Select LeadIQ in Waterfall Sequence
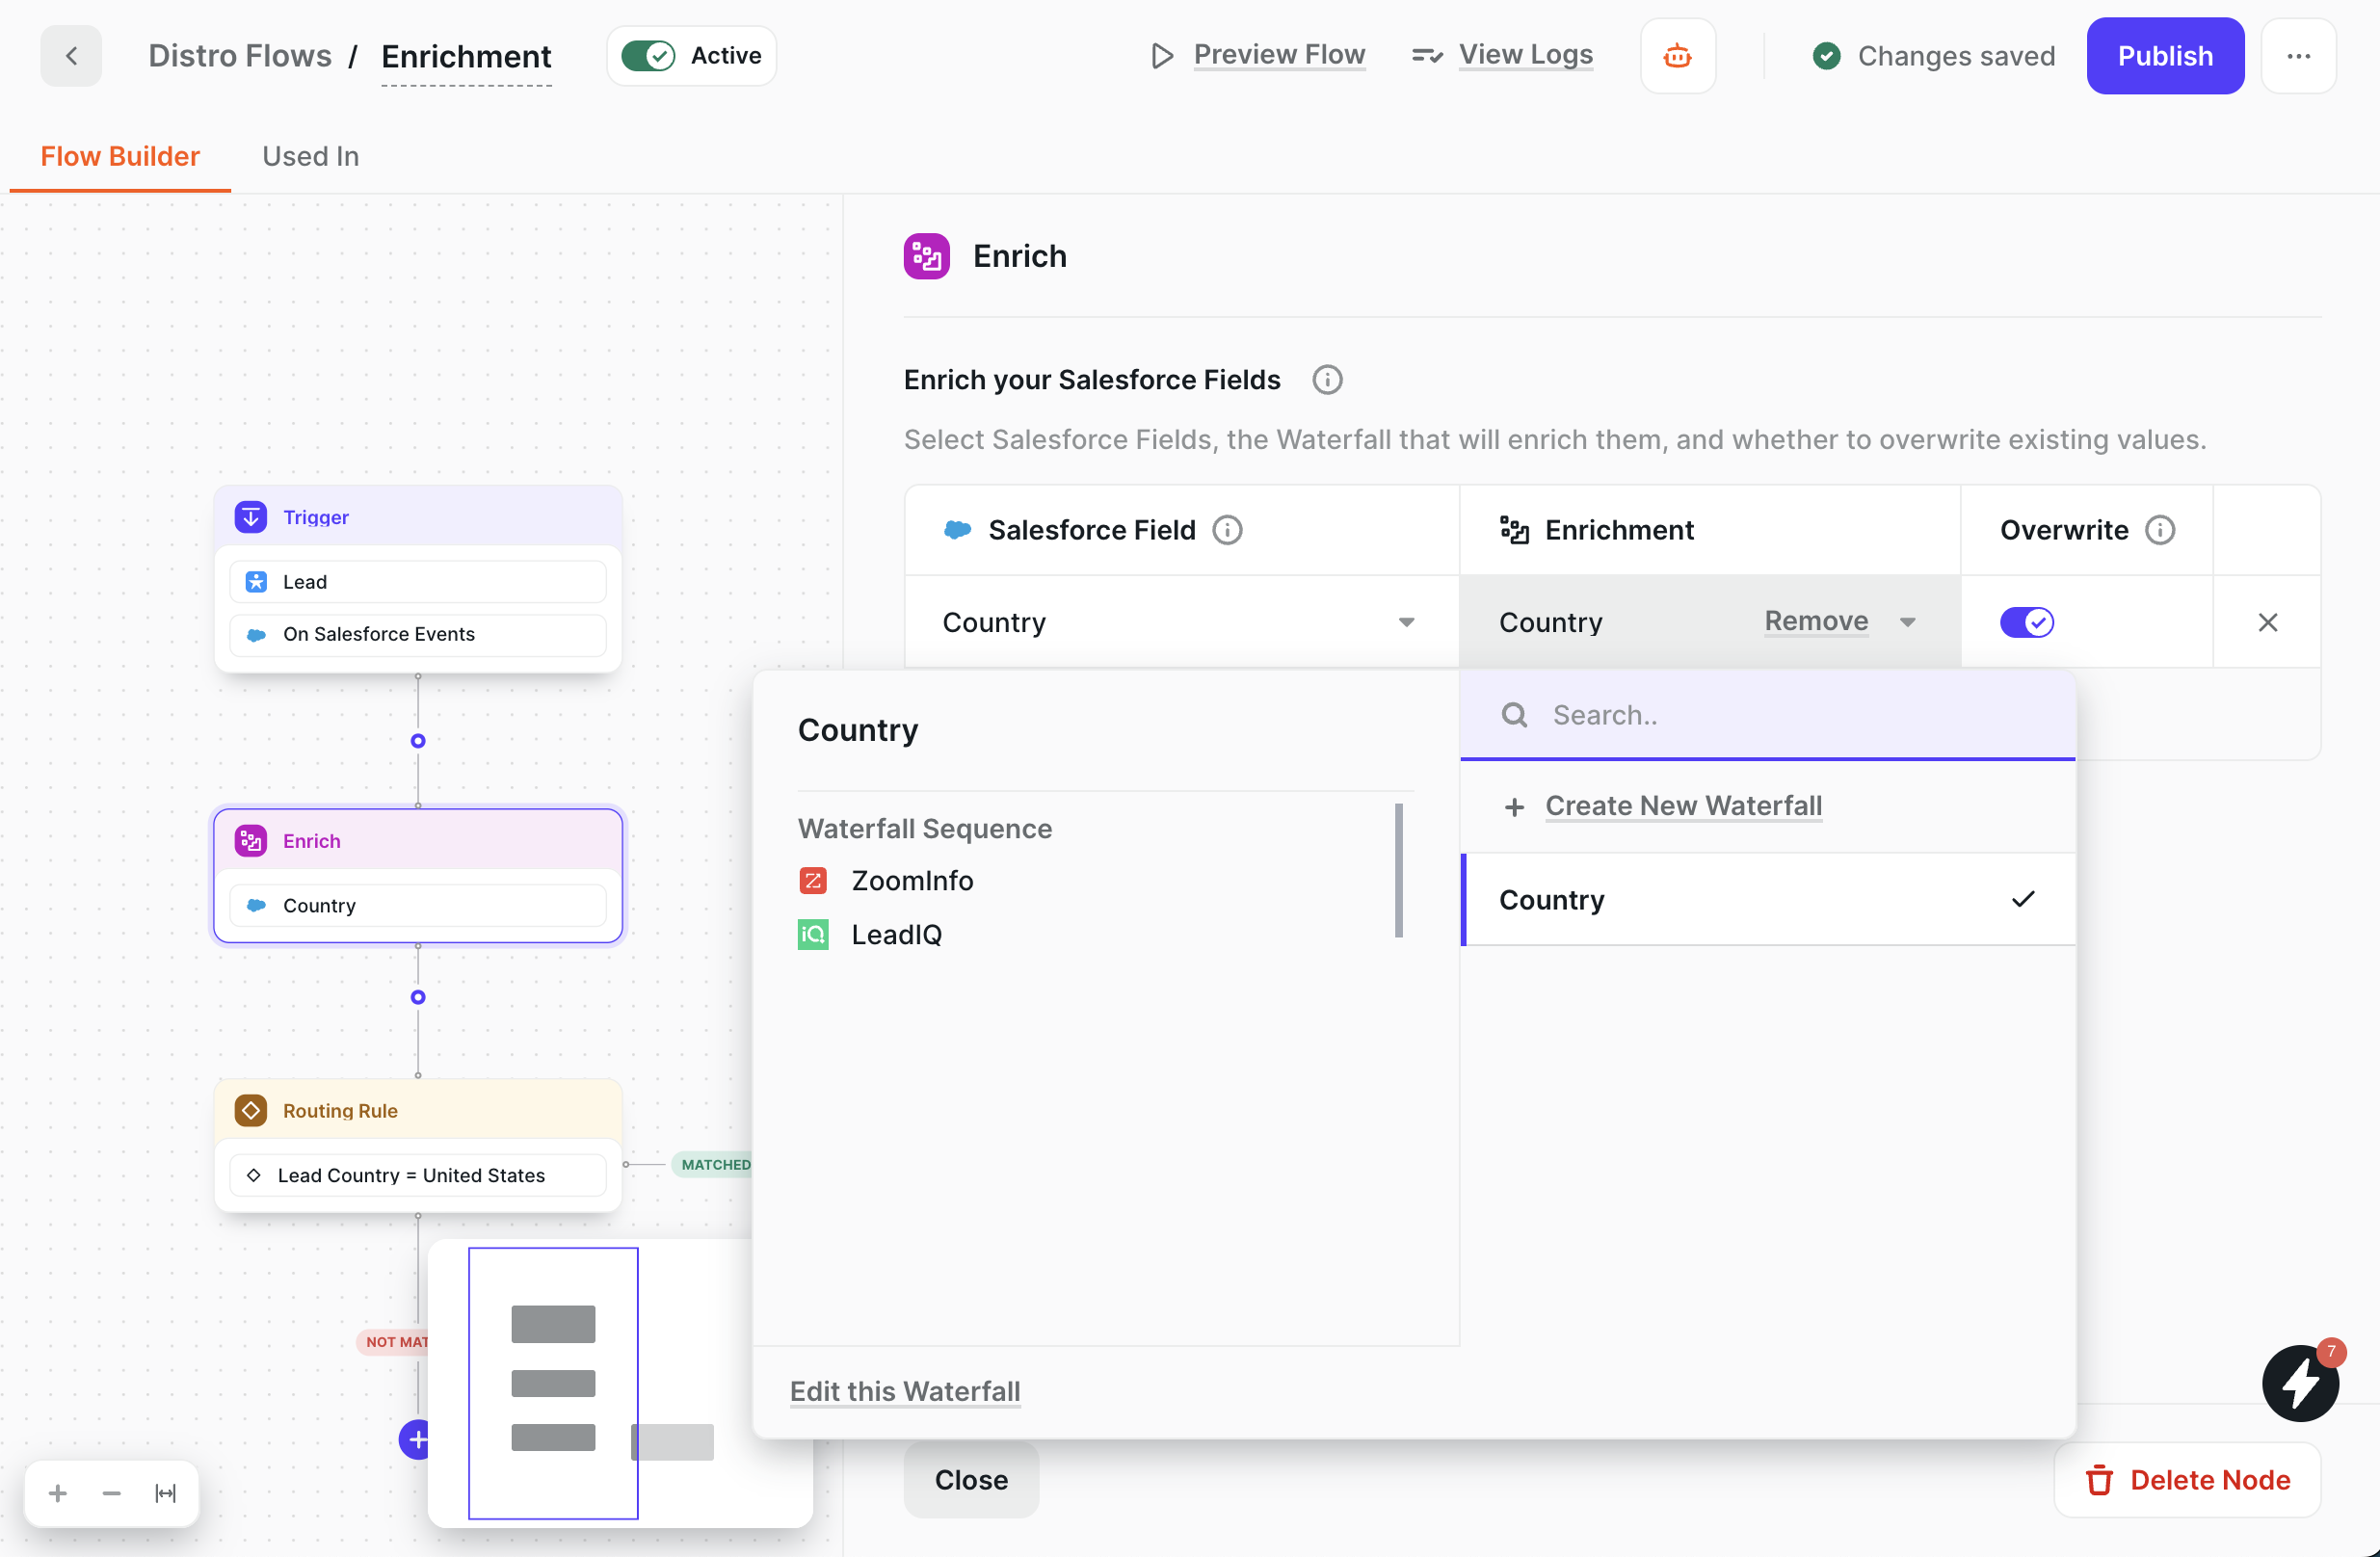This screenshot has width=2380, height=1557. click(x=896, y=935)
